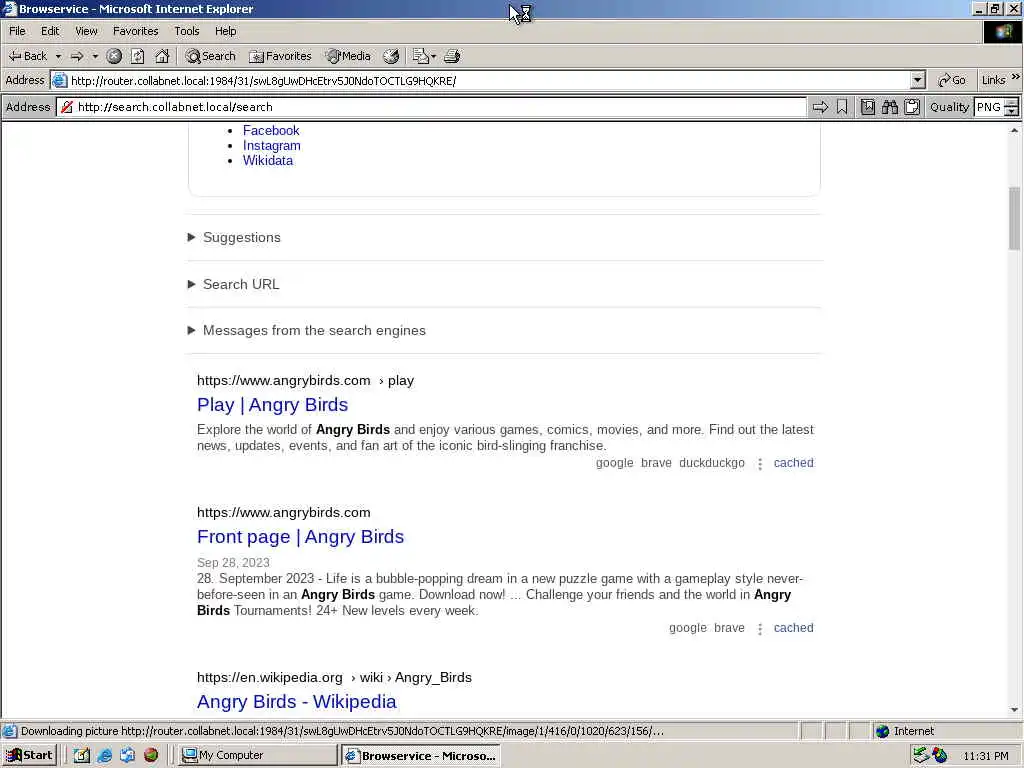Open the Instagram link
The width and height of the screenshot is (1024, 768).
272,146
